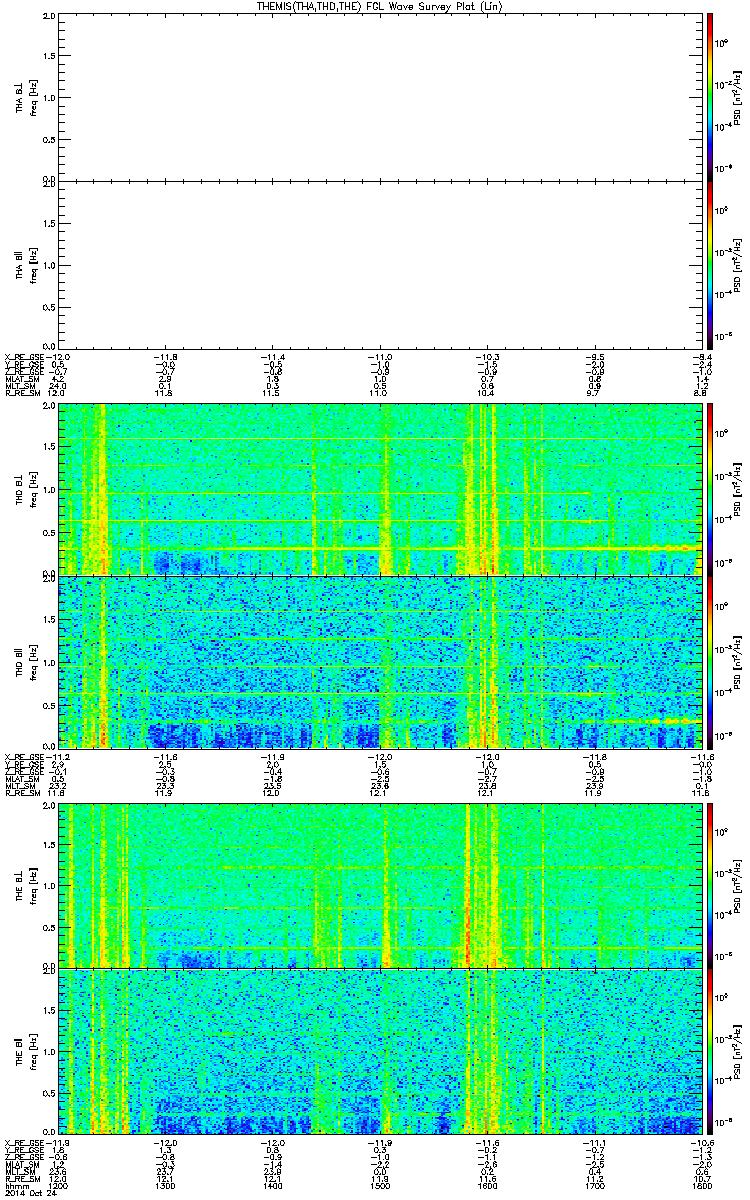Image resolution: width=750 pixels, height=1200 pixels.
Task: Click inside the THE B-parallel spectrogram panel
Action: click(378, 1051)
